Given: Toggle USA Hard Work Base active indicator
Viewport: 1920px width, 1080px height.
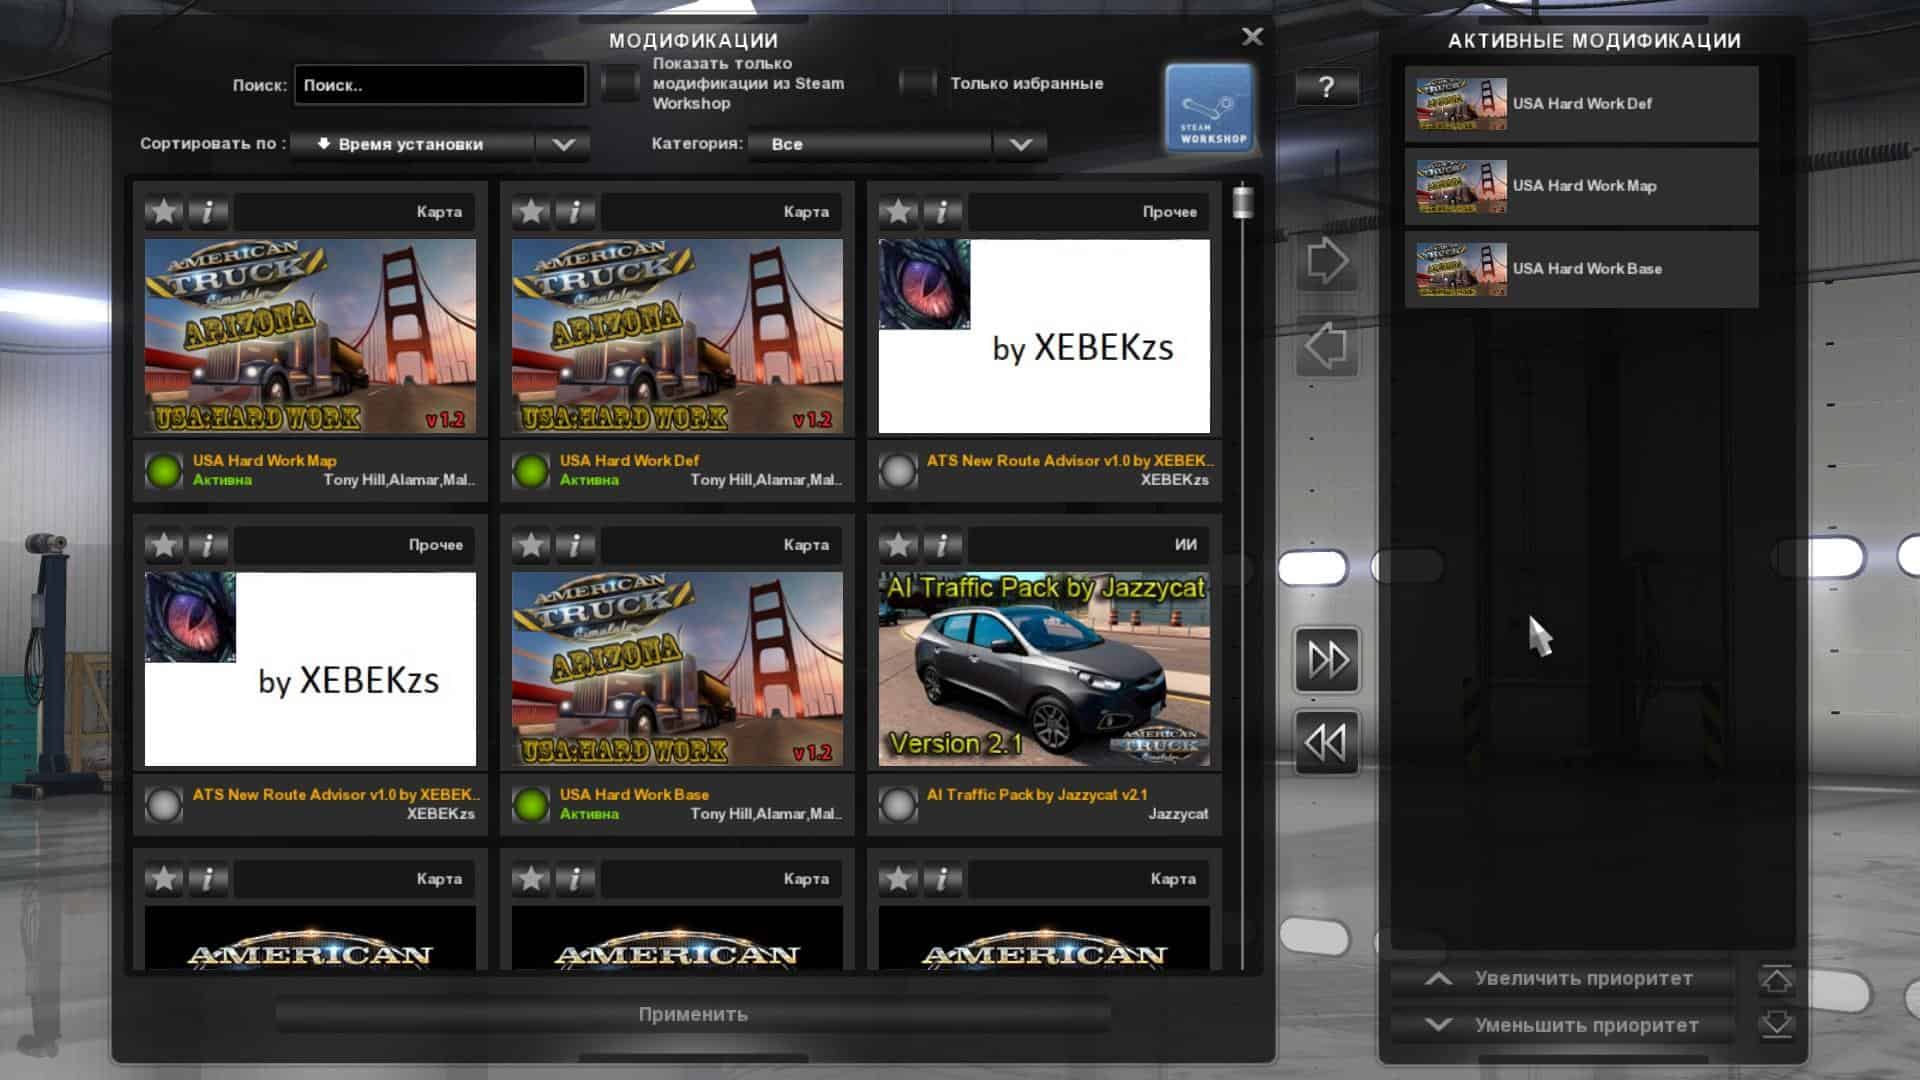Looking at the screenshot, I should pyautogui.click(x=531, y=804).
